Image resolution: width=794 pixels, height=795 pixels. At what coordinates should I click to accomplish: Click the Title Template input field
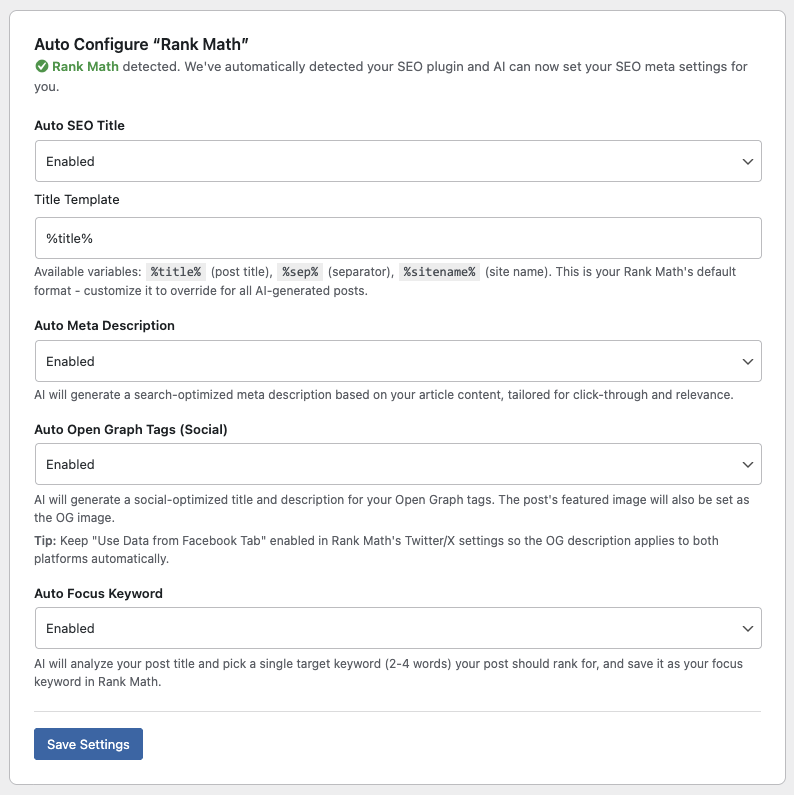(398, 238)
